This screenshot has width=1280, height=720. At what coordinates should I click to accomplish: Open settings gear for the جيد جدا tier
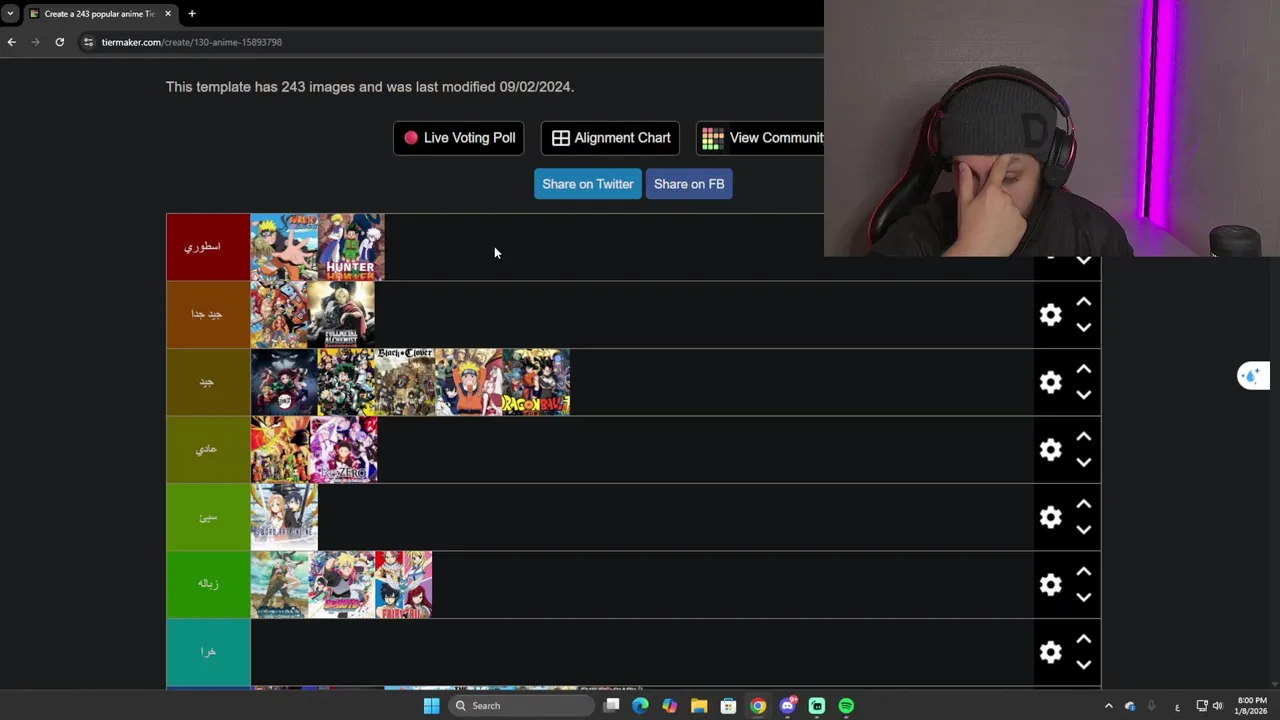coord(1050,315)
